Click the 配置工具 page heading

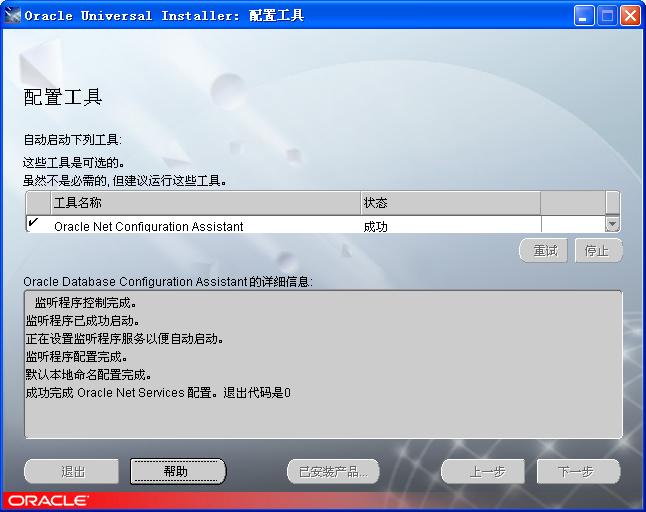point(63,97)
